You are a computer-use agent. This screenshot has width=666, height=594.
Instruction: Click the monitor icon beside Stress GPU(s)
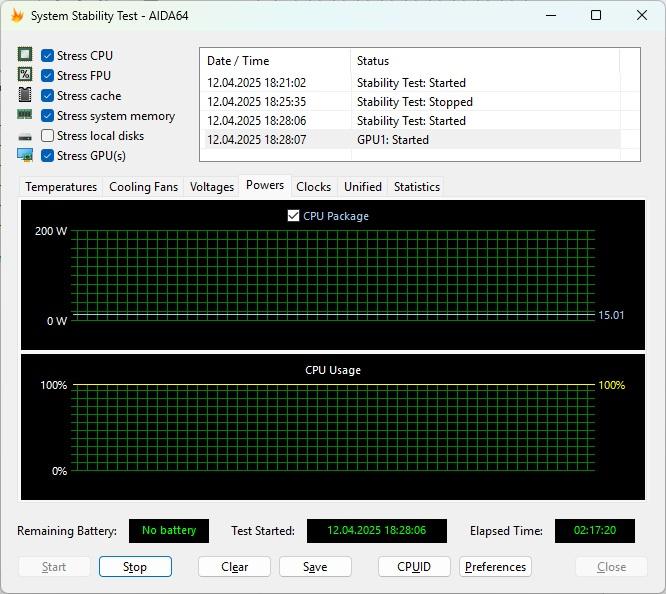click(x=25, y=156)
